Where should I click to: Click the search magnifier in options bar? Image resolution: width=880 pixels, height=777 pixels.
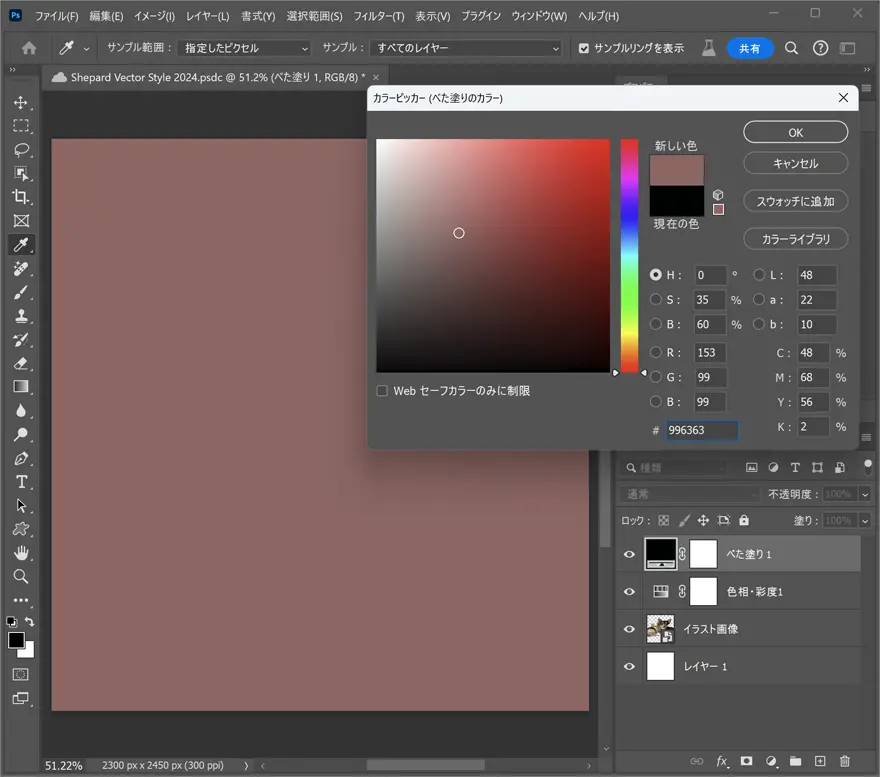click(x=791, y=48)
